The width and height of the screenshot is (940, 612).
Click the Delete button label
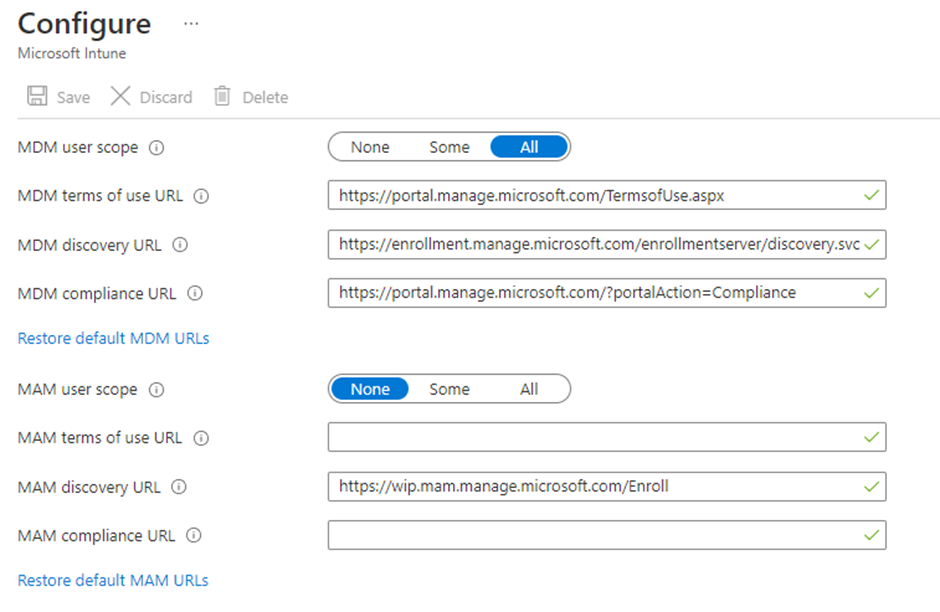tap(265, 97)
